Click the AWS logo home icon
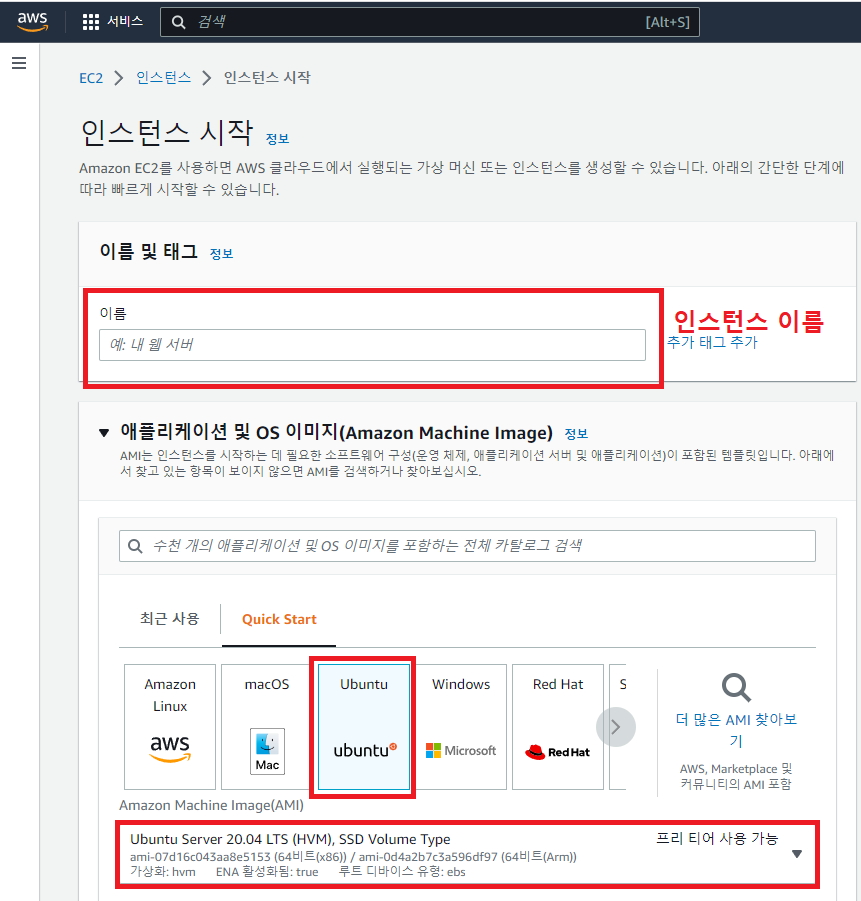Image resolution: width=861 pixels, height=901 pixels. (32, 22)
